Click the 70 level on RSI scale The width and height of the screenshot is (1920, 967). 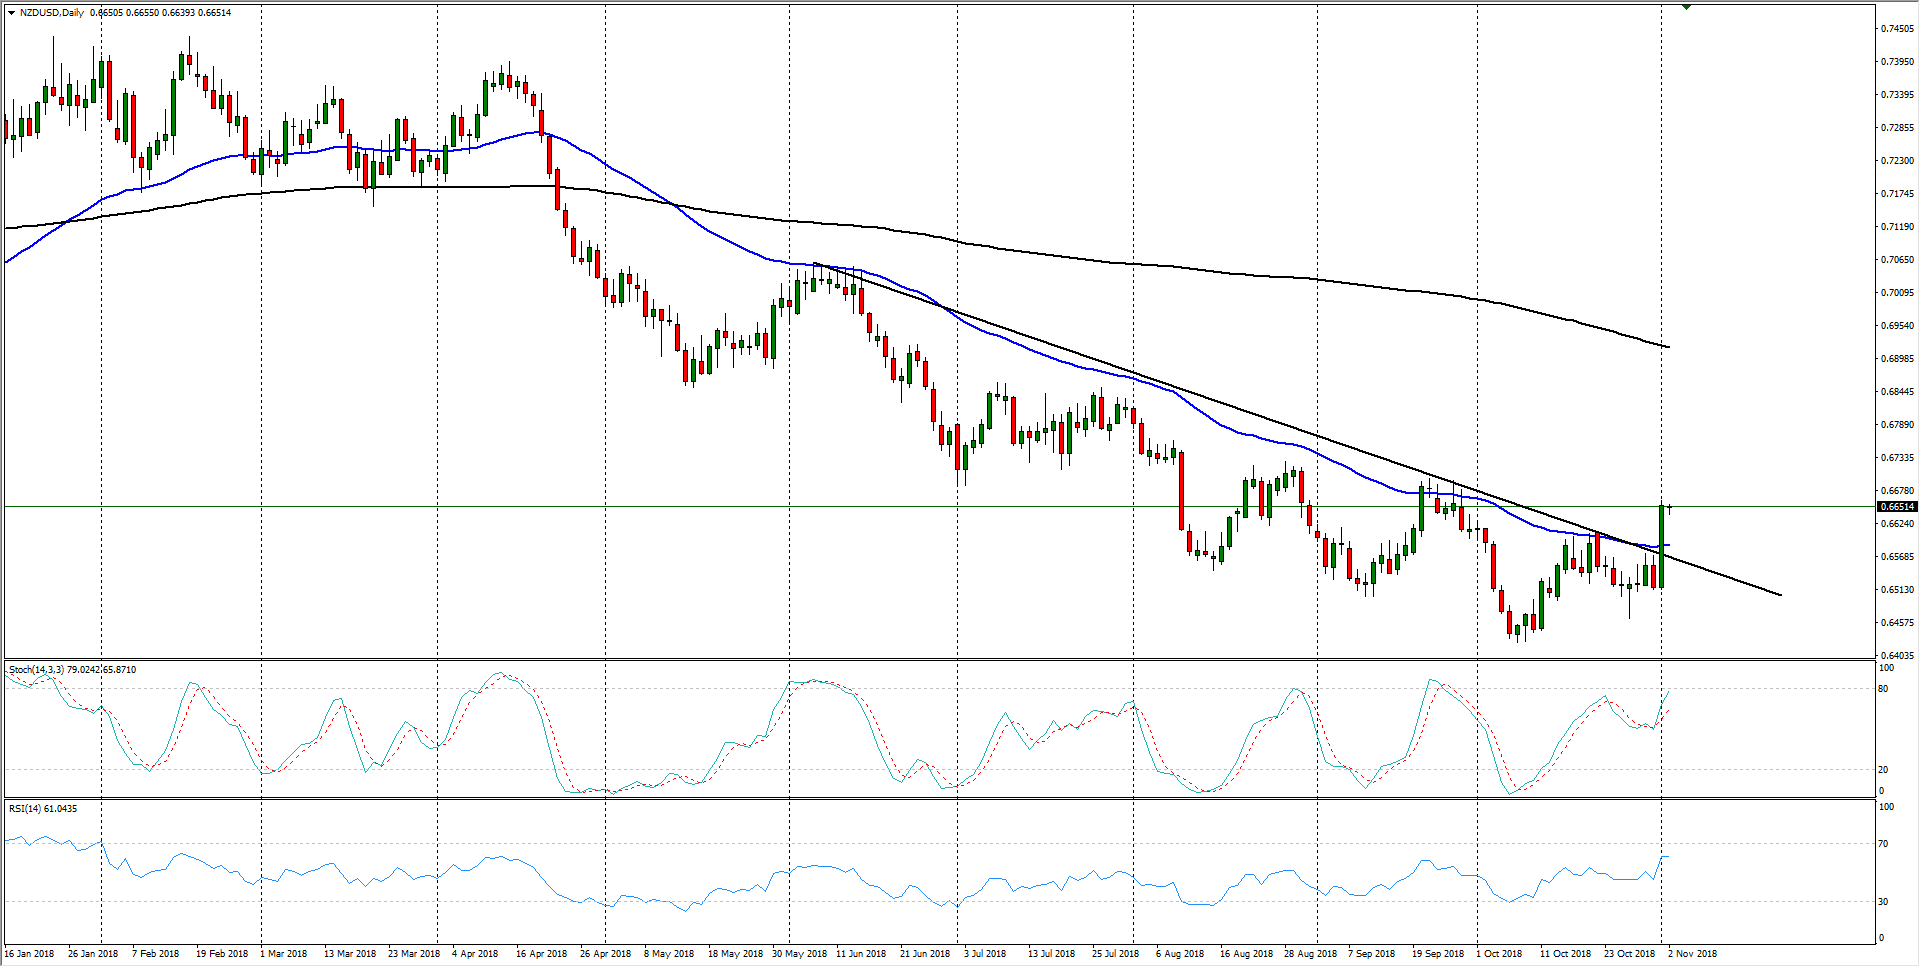(1883, 844)
